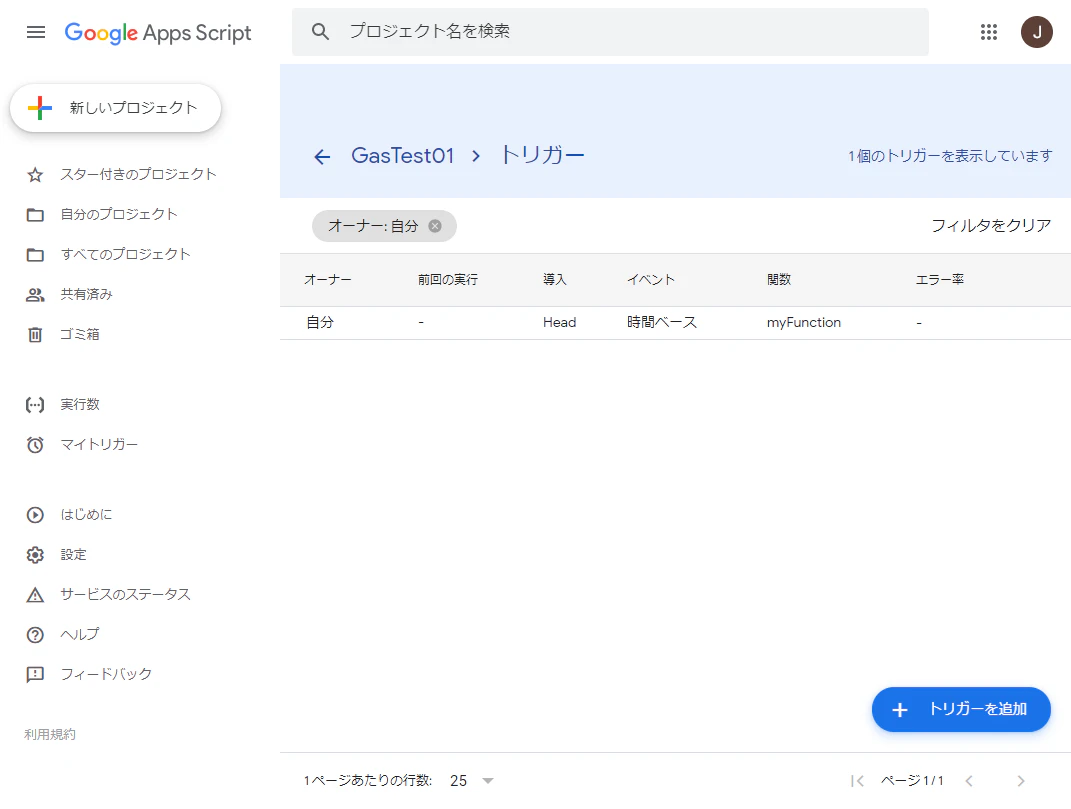Jump to first page icon
Image resolution: width=1071 pixels, height=809 pixels.
click(857, 781)
